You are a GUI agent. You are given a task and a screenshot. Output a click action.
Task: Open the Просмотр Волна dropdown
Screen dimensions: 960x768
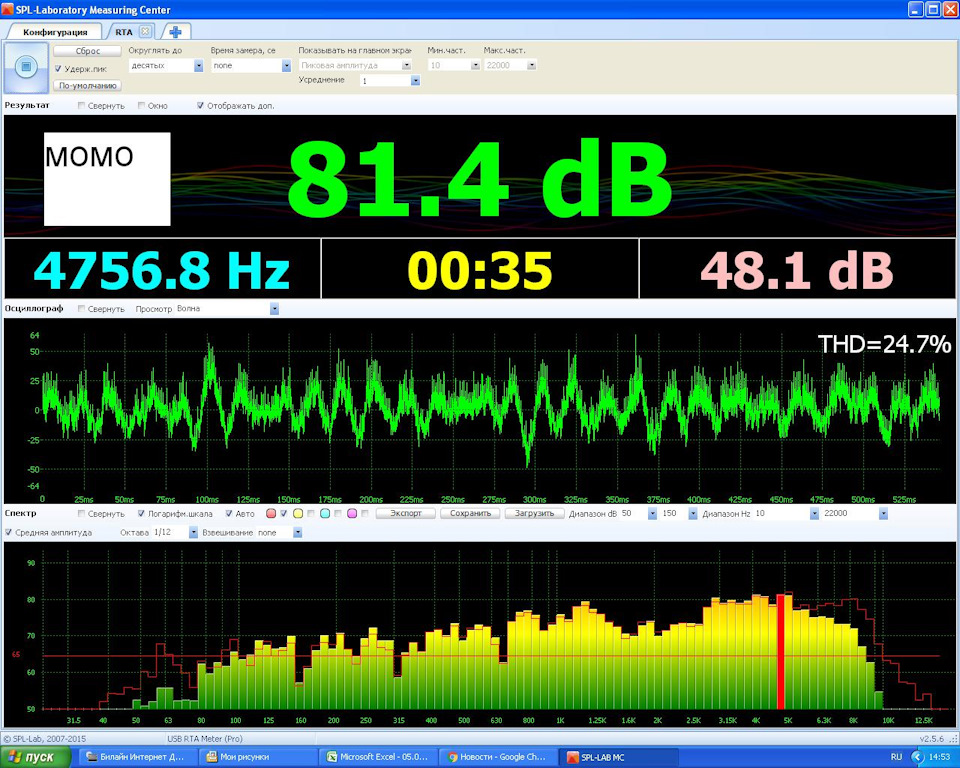click(274, 309)
